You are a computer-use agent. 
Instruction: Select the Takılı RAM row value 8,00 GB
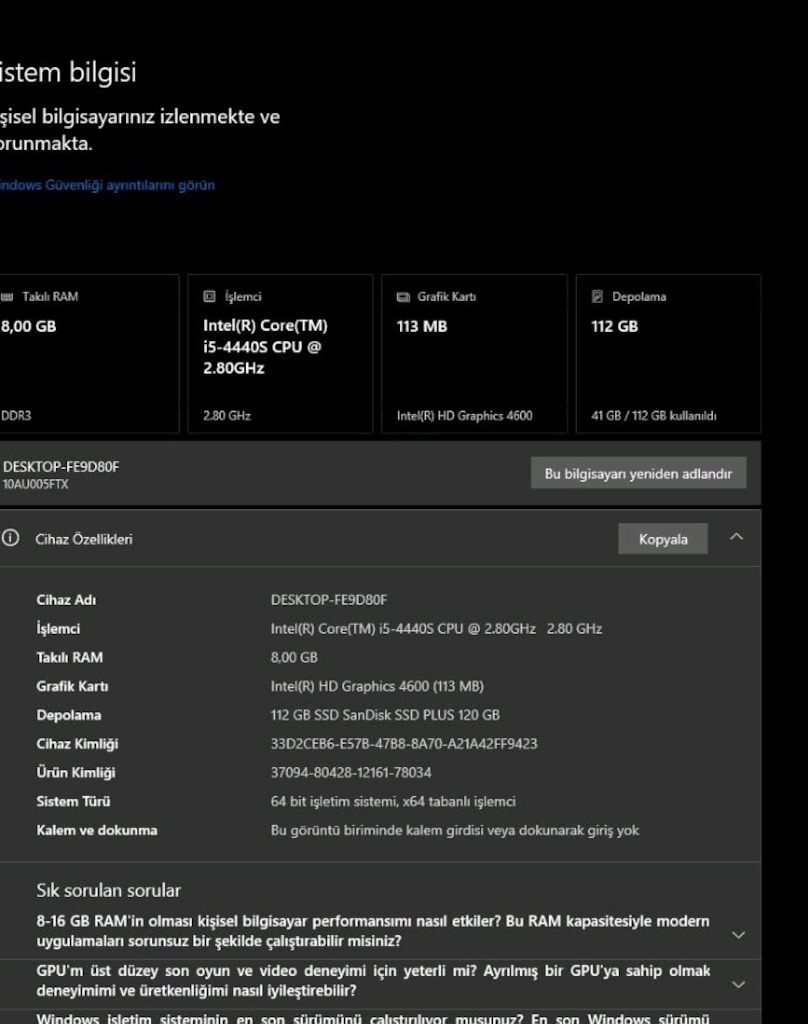tap(294, 657)
